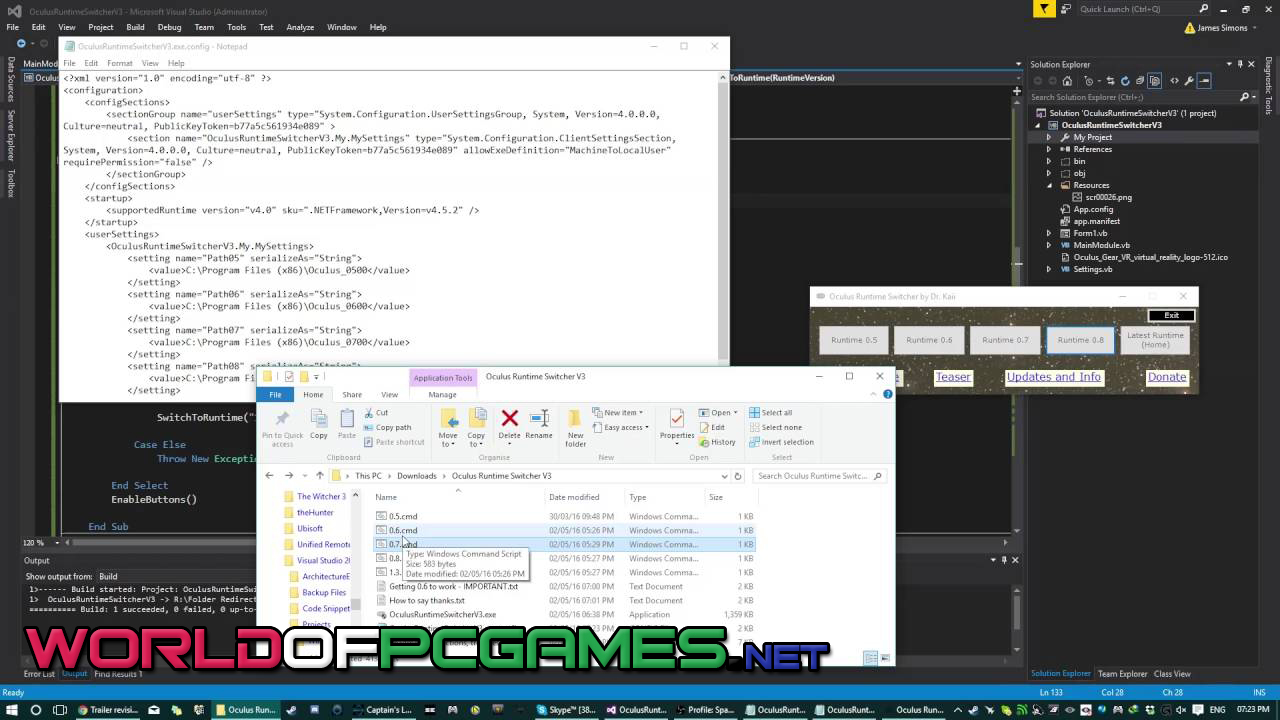The height and width of the screenshot is (720, 1280).
Task: Click the Cut icon in File Explorer ribbon
Action: 370,413
